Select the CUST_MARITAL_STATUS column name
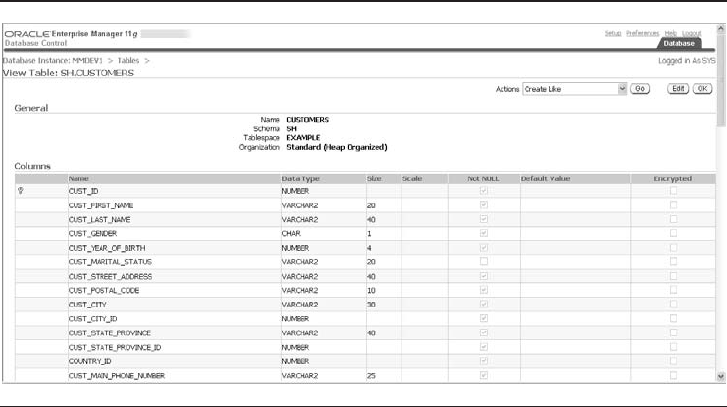The image size is (727, 407). click(110, 262)
